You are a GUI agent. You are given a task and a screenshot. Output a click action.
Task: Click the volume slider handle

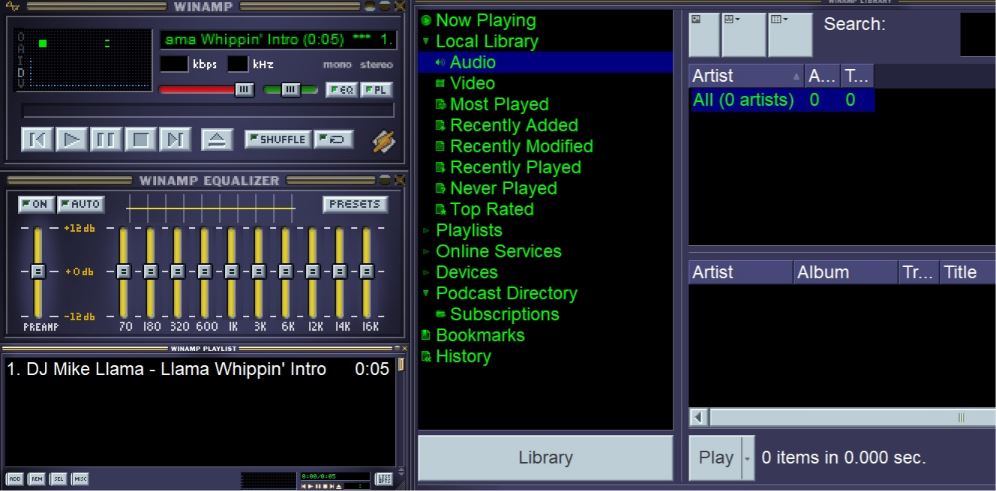[245, 90]
